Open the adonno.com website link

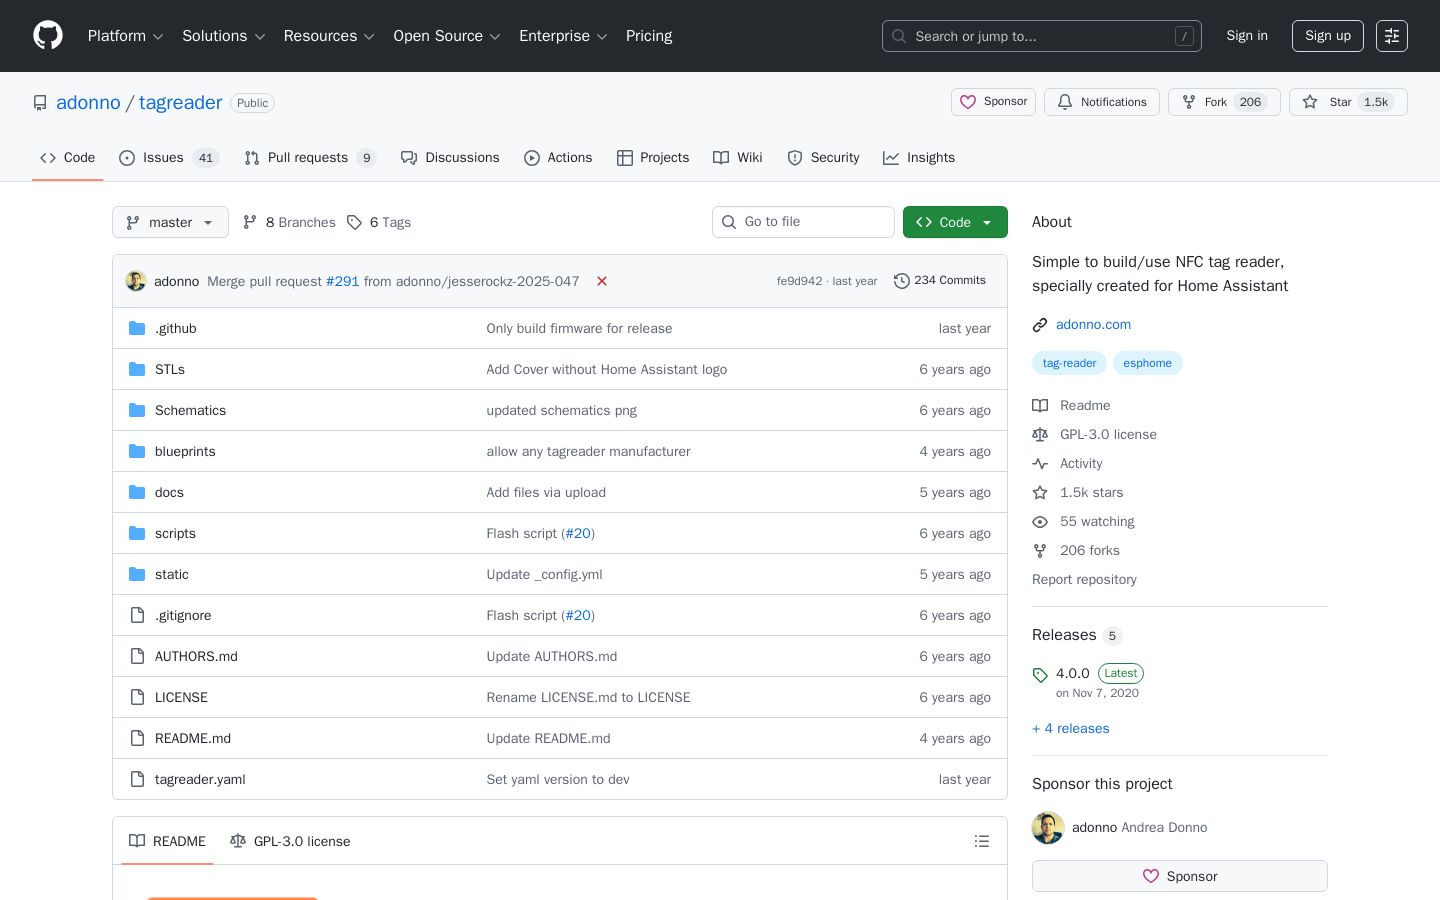pos(1093,324)
